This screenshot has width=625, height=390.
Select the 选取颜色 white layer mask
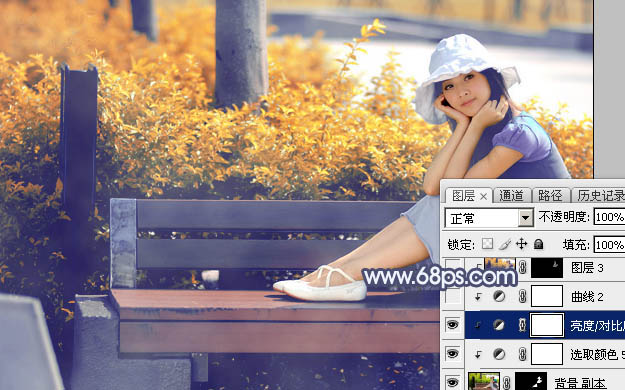547,354
